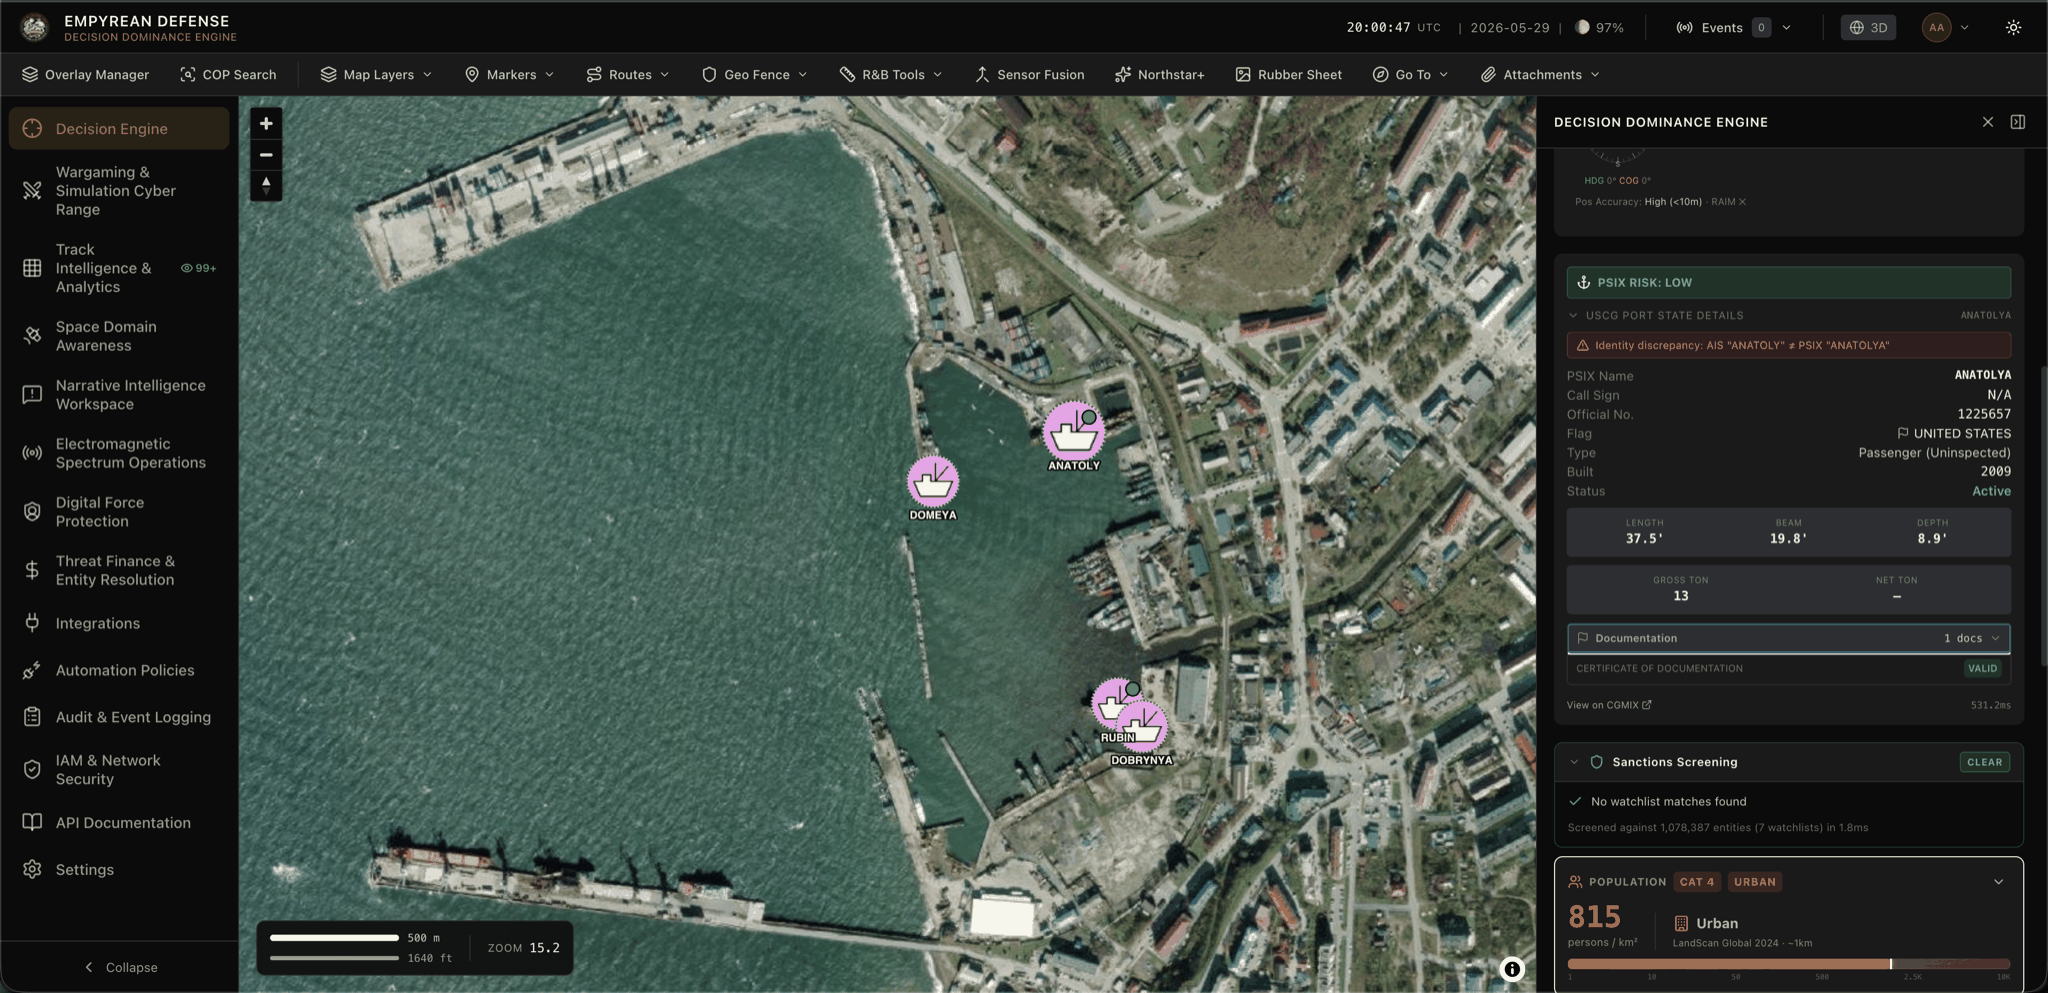Collapse the Population card chevron
The width and height of the screenshot is (2048, 993).
click(1998, 882)
